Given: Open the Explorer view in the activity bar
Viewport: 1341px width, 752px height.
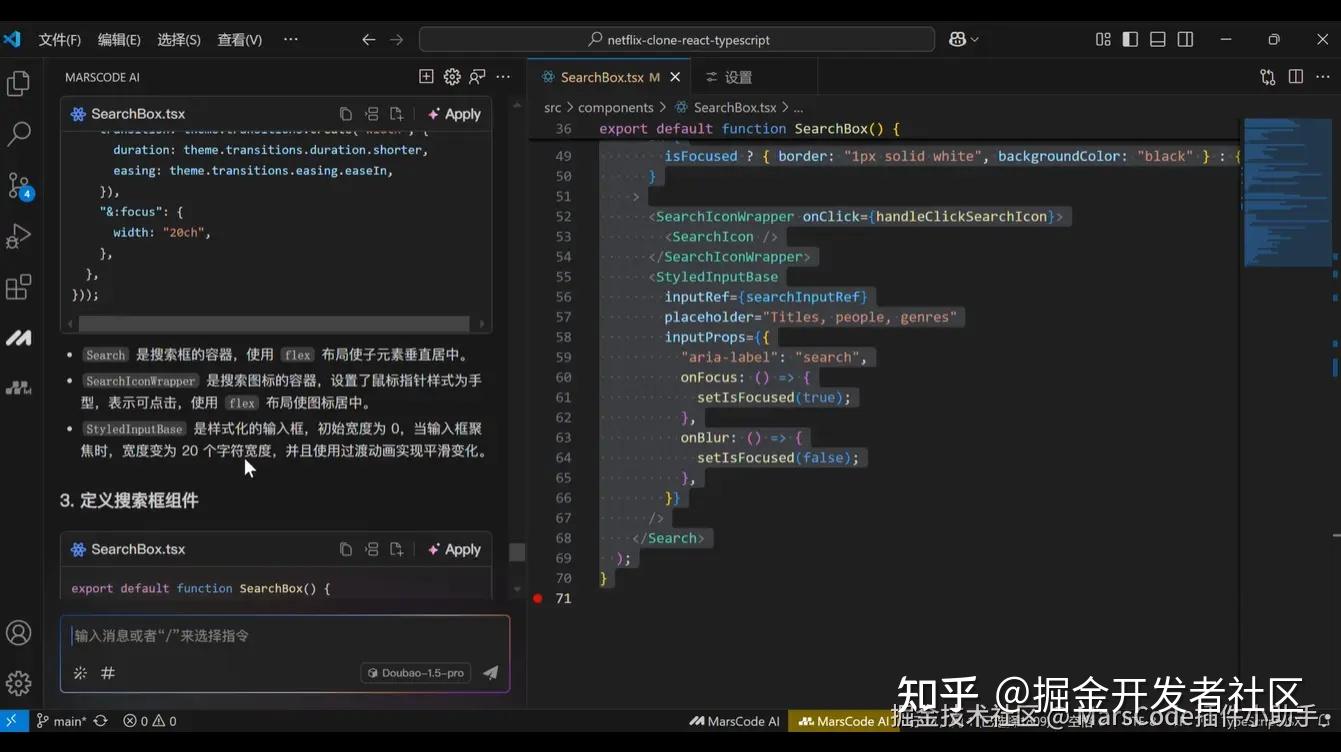Looking at the screenshot, I should pos(18,84).
